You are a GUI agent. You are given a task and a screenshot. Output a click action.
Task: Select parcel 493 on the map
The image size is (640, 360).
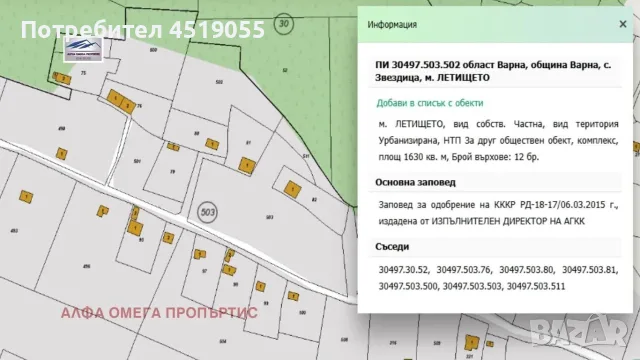point(14,231)
